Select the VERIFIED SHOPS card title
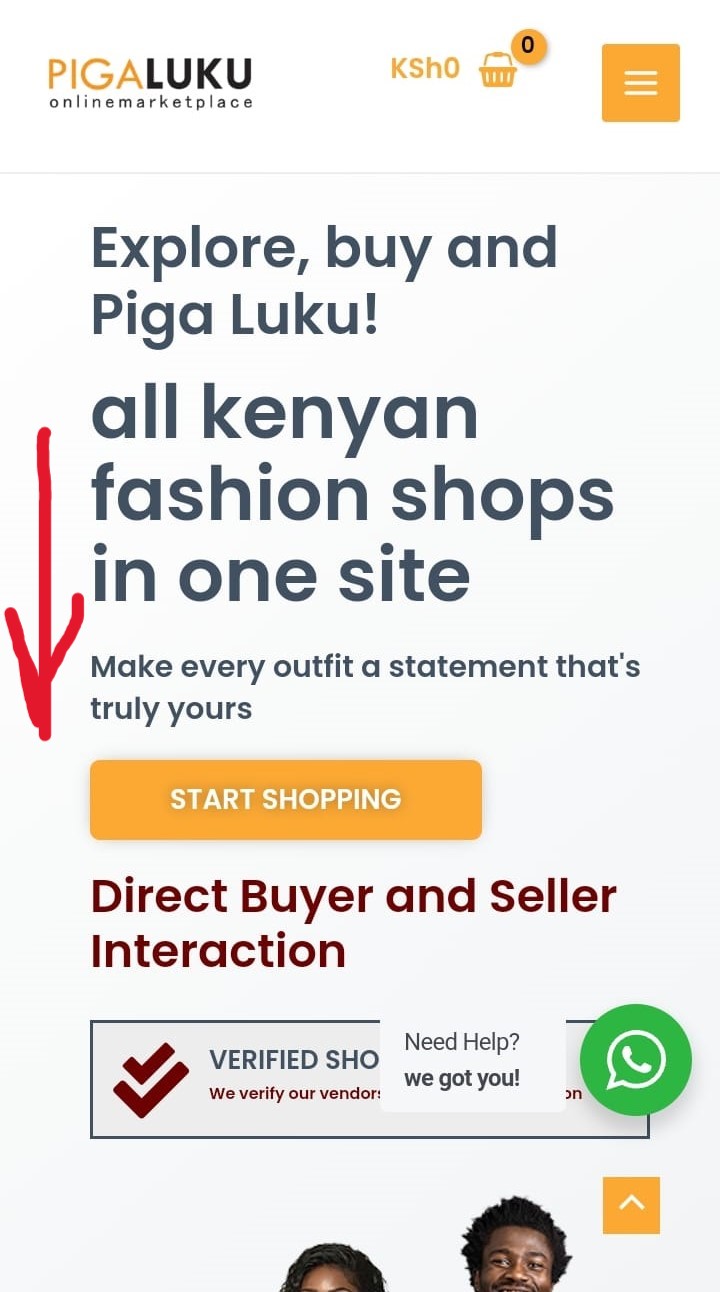 [x=294, y=1060]
